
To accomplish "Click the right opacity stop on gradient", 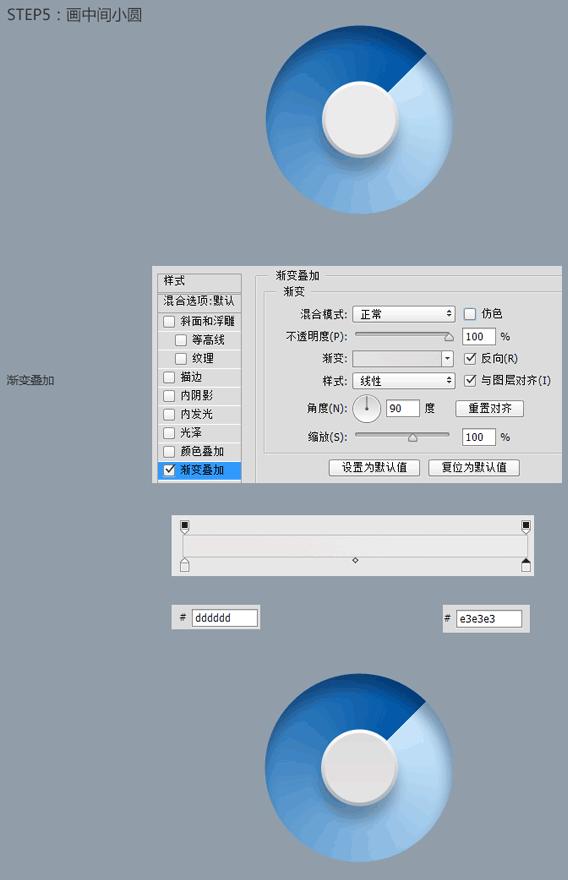I will [x=526, y=527].
